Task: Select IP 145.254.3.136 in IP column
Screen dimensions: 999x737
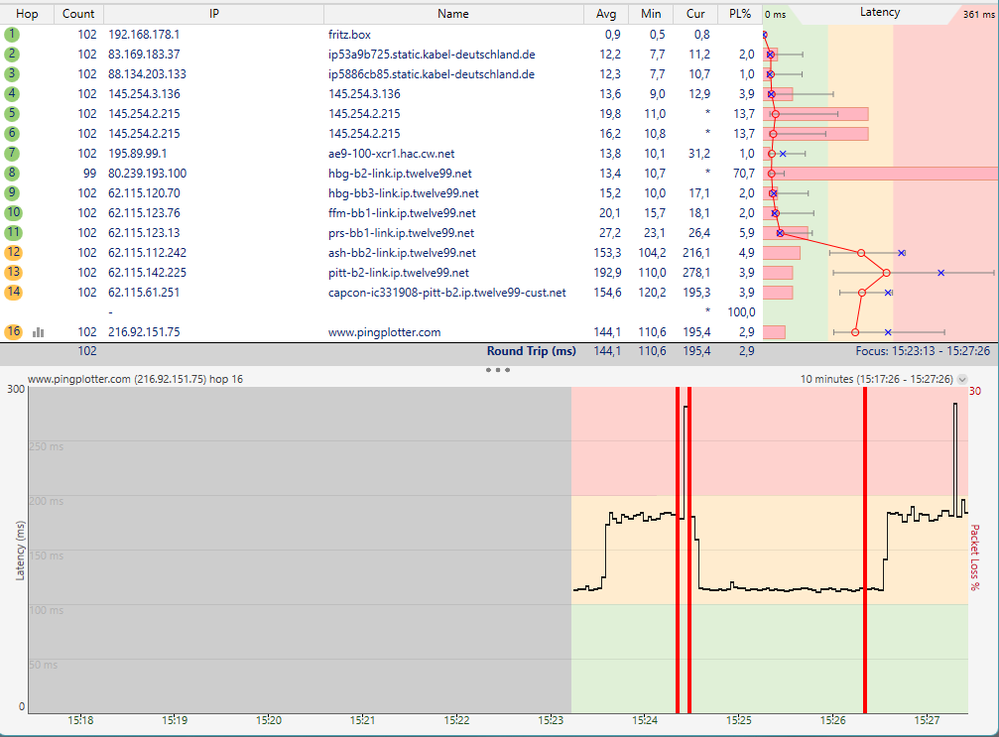Action: [144, 94]
